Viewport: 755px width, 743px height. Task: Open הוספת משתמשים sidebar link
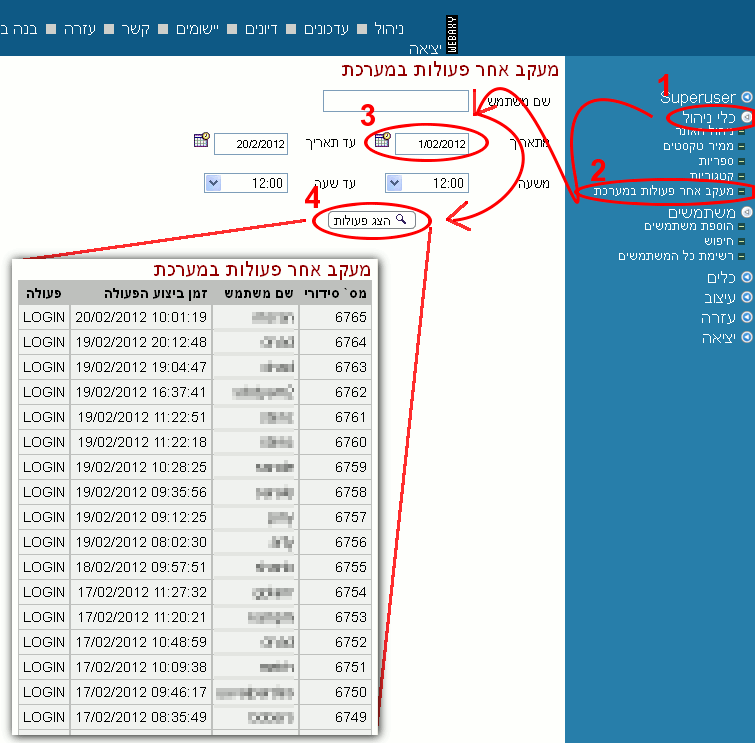(x=689, y=226)
